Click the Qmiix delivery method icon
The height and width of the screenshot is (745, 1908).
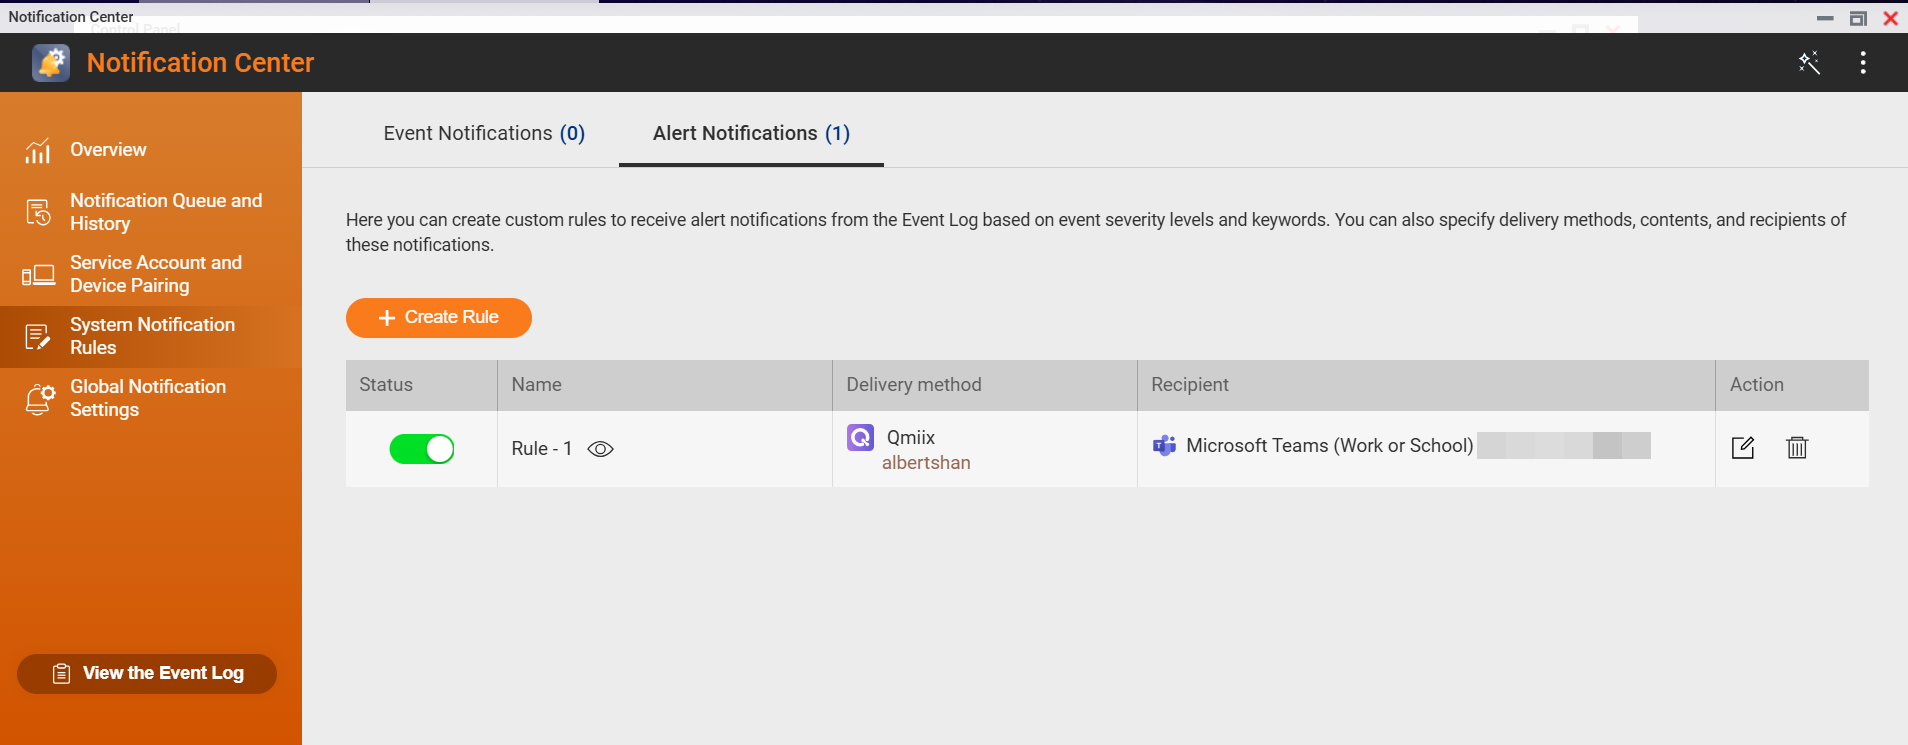click(x=860, y=437)
